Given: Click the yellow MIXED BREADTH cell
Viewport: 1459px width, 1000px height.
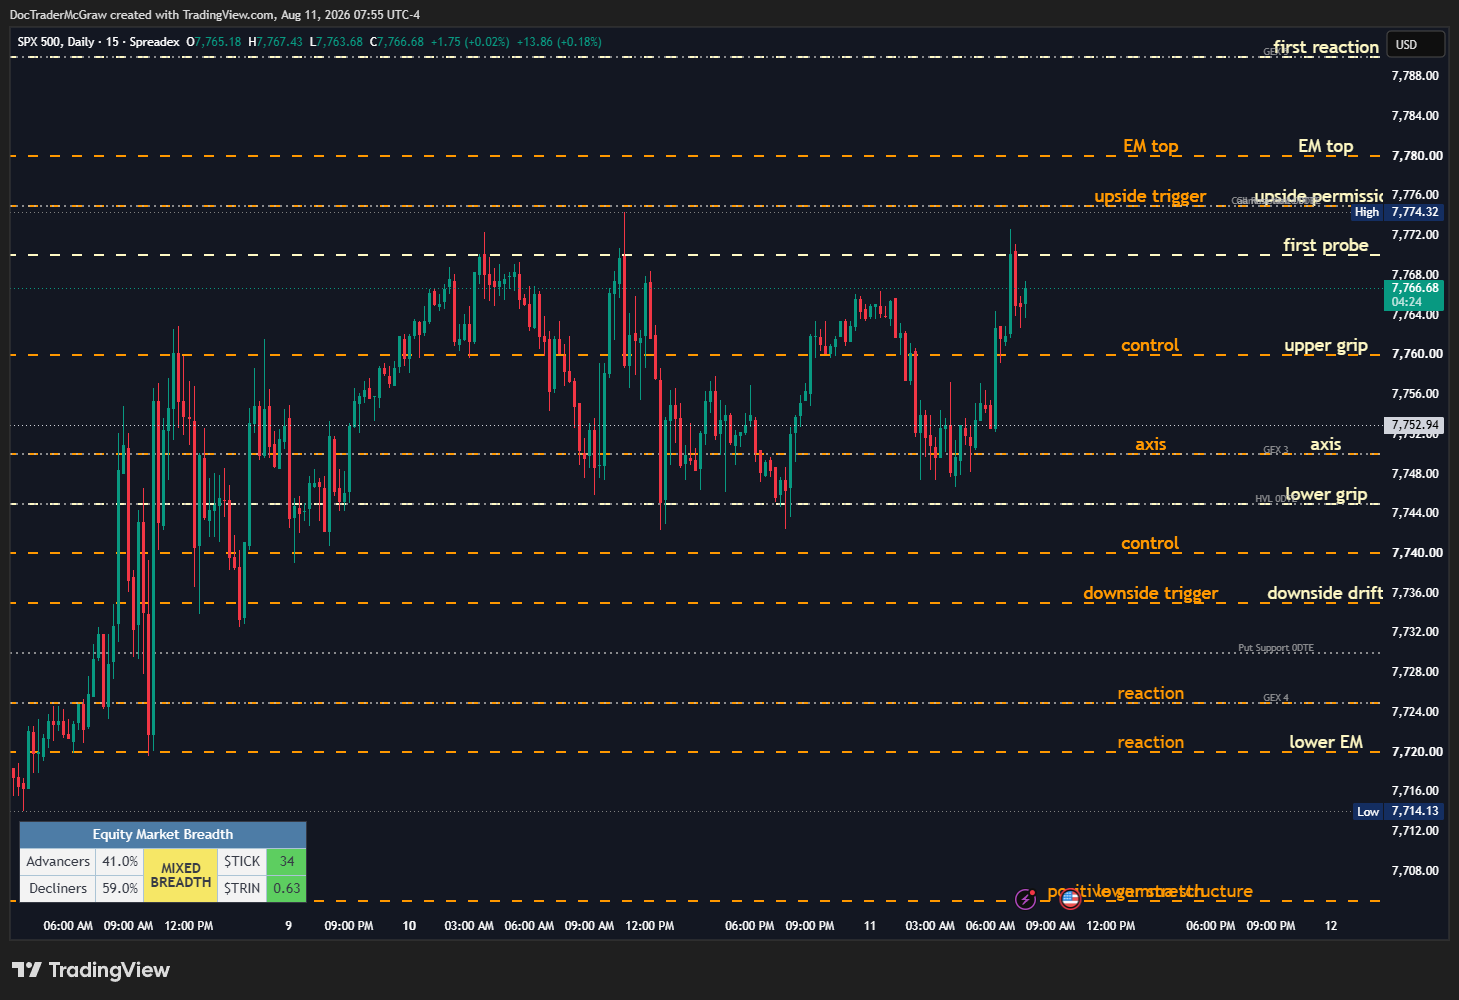Looking at the screenshot, I should click(181, 875).
